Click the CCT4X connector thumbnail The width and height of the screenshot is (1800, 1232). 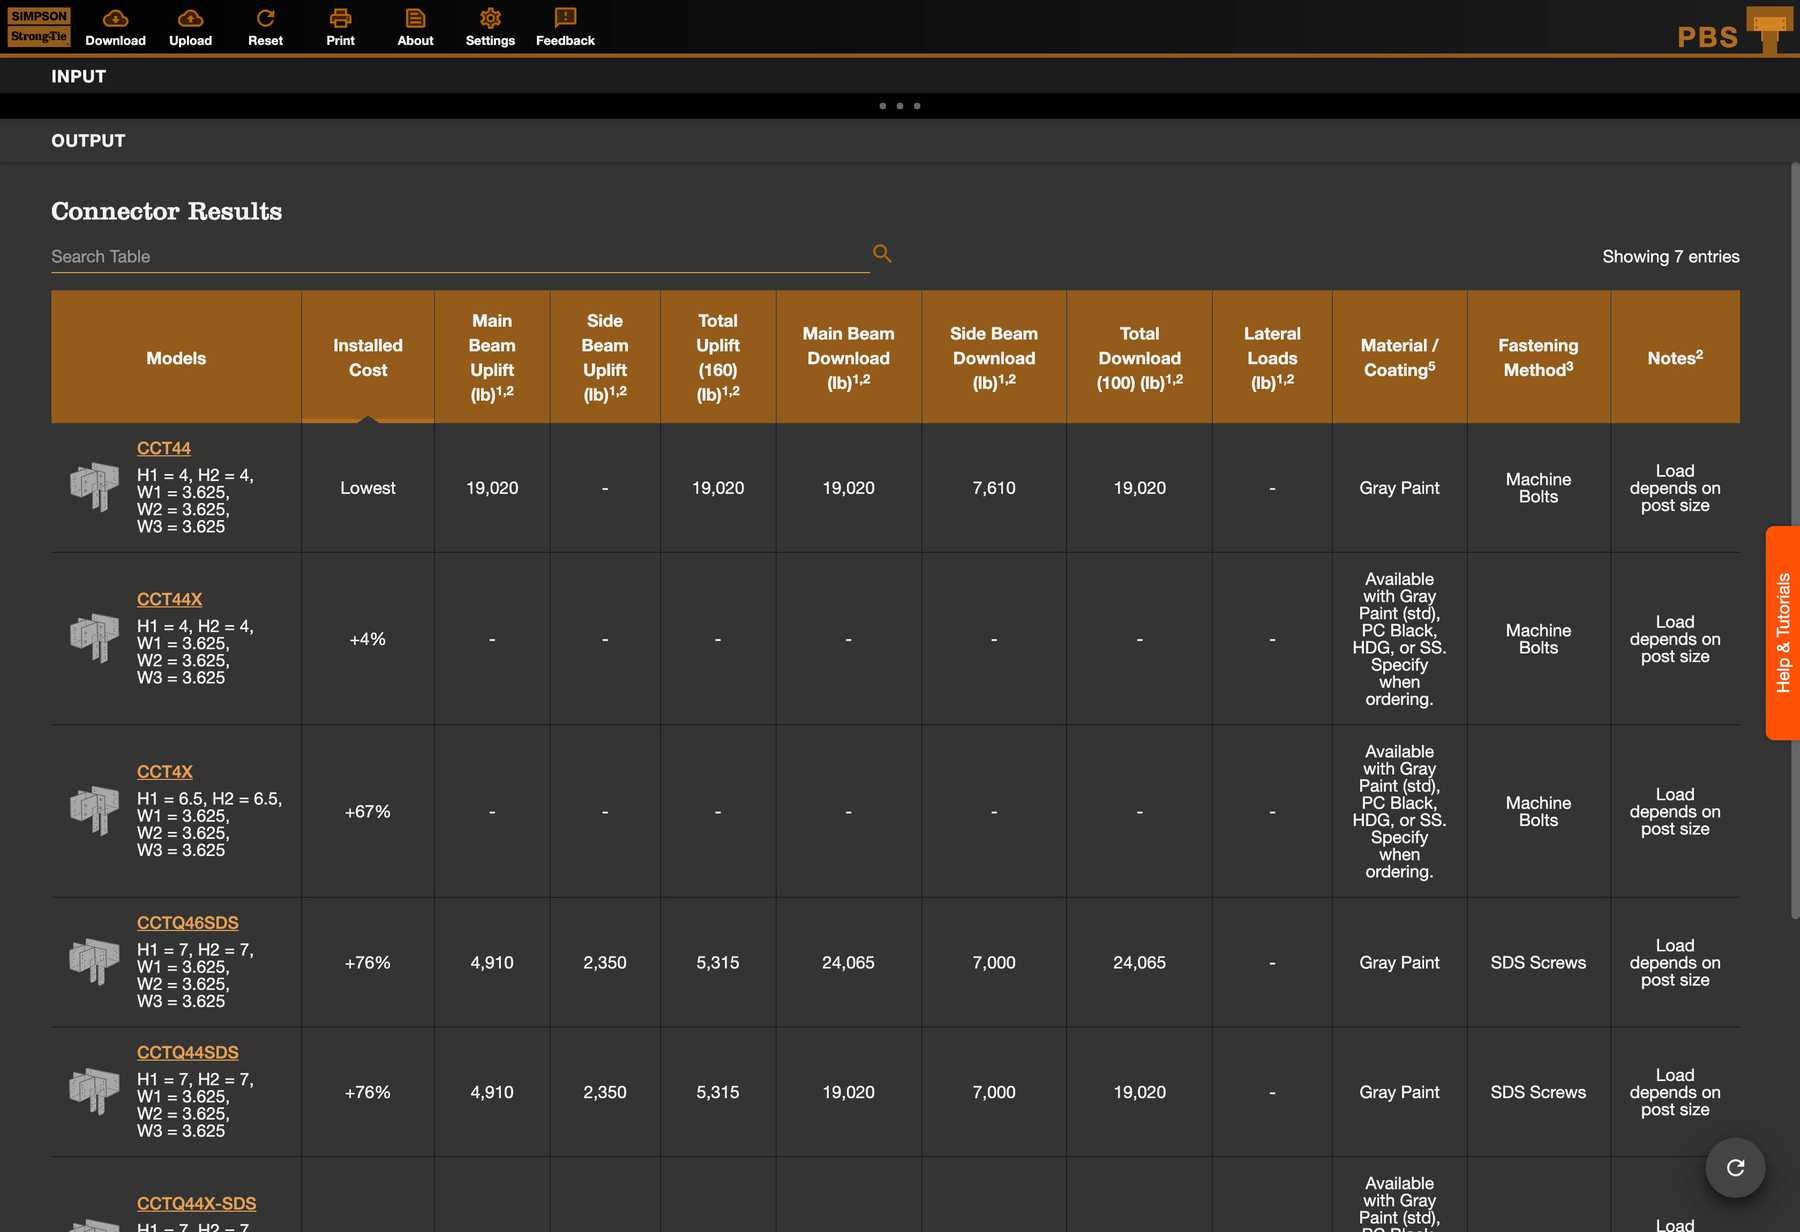coord(95,809)
